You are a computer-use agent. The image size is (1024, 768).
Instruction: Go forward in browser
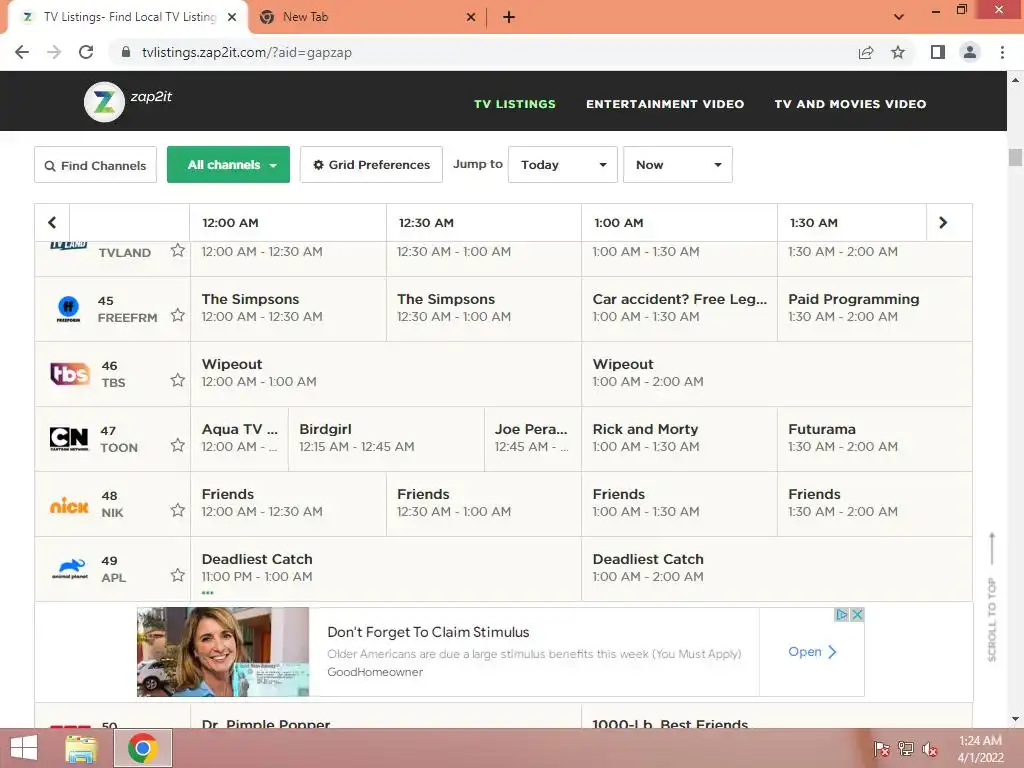point(54,52)
